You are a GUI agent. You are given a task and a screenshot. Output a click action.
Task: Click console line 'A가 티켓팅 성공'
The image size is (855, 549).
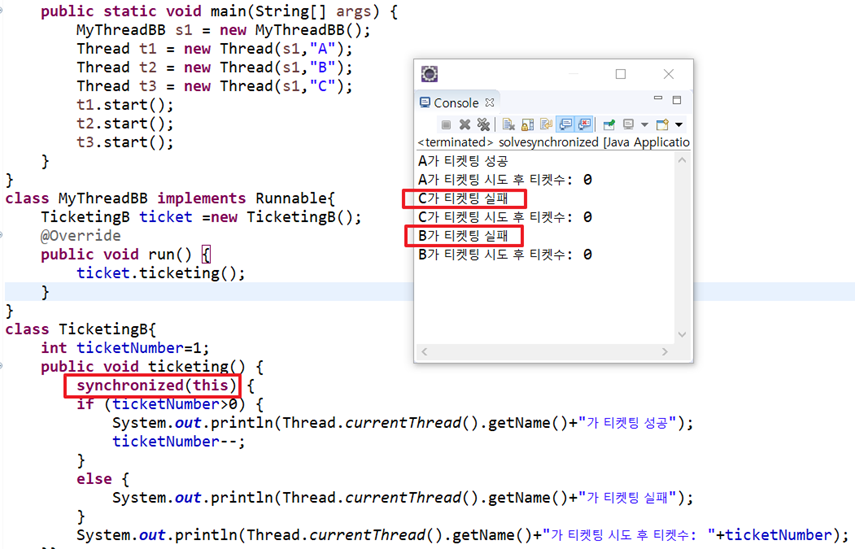tap(463, 161)
